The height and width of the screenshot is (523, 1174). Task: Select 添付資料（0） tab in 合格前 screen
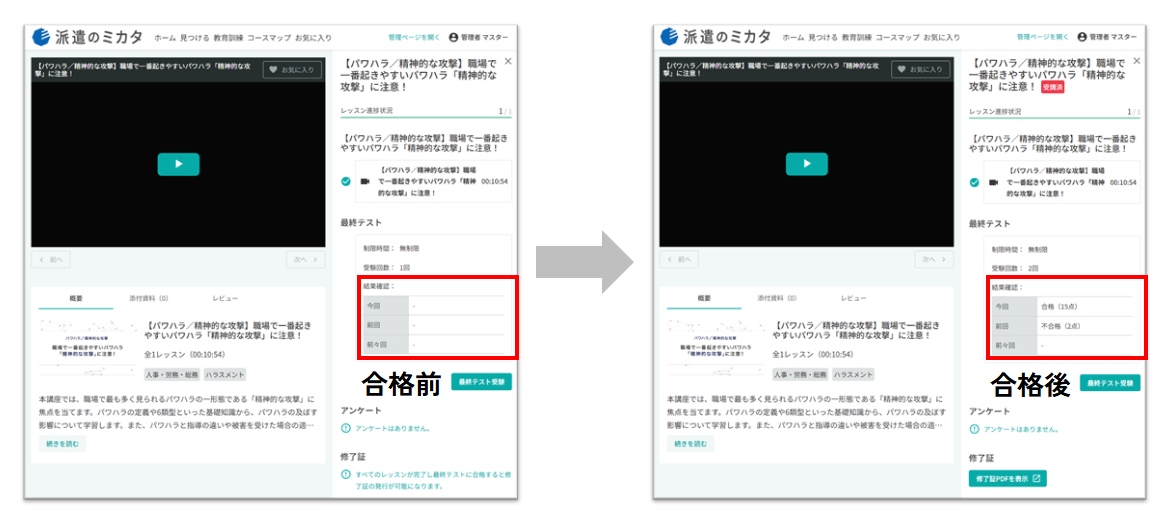[x=149, y=298]
